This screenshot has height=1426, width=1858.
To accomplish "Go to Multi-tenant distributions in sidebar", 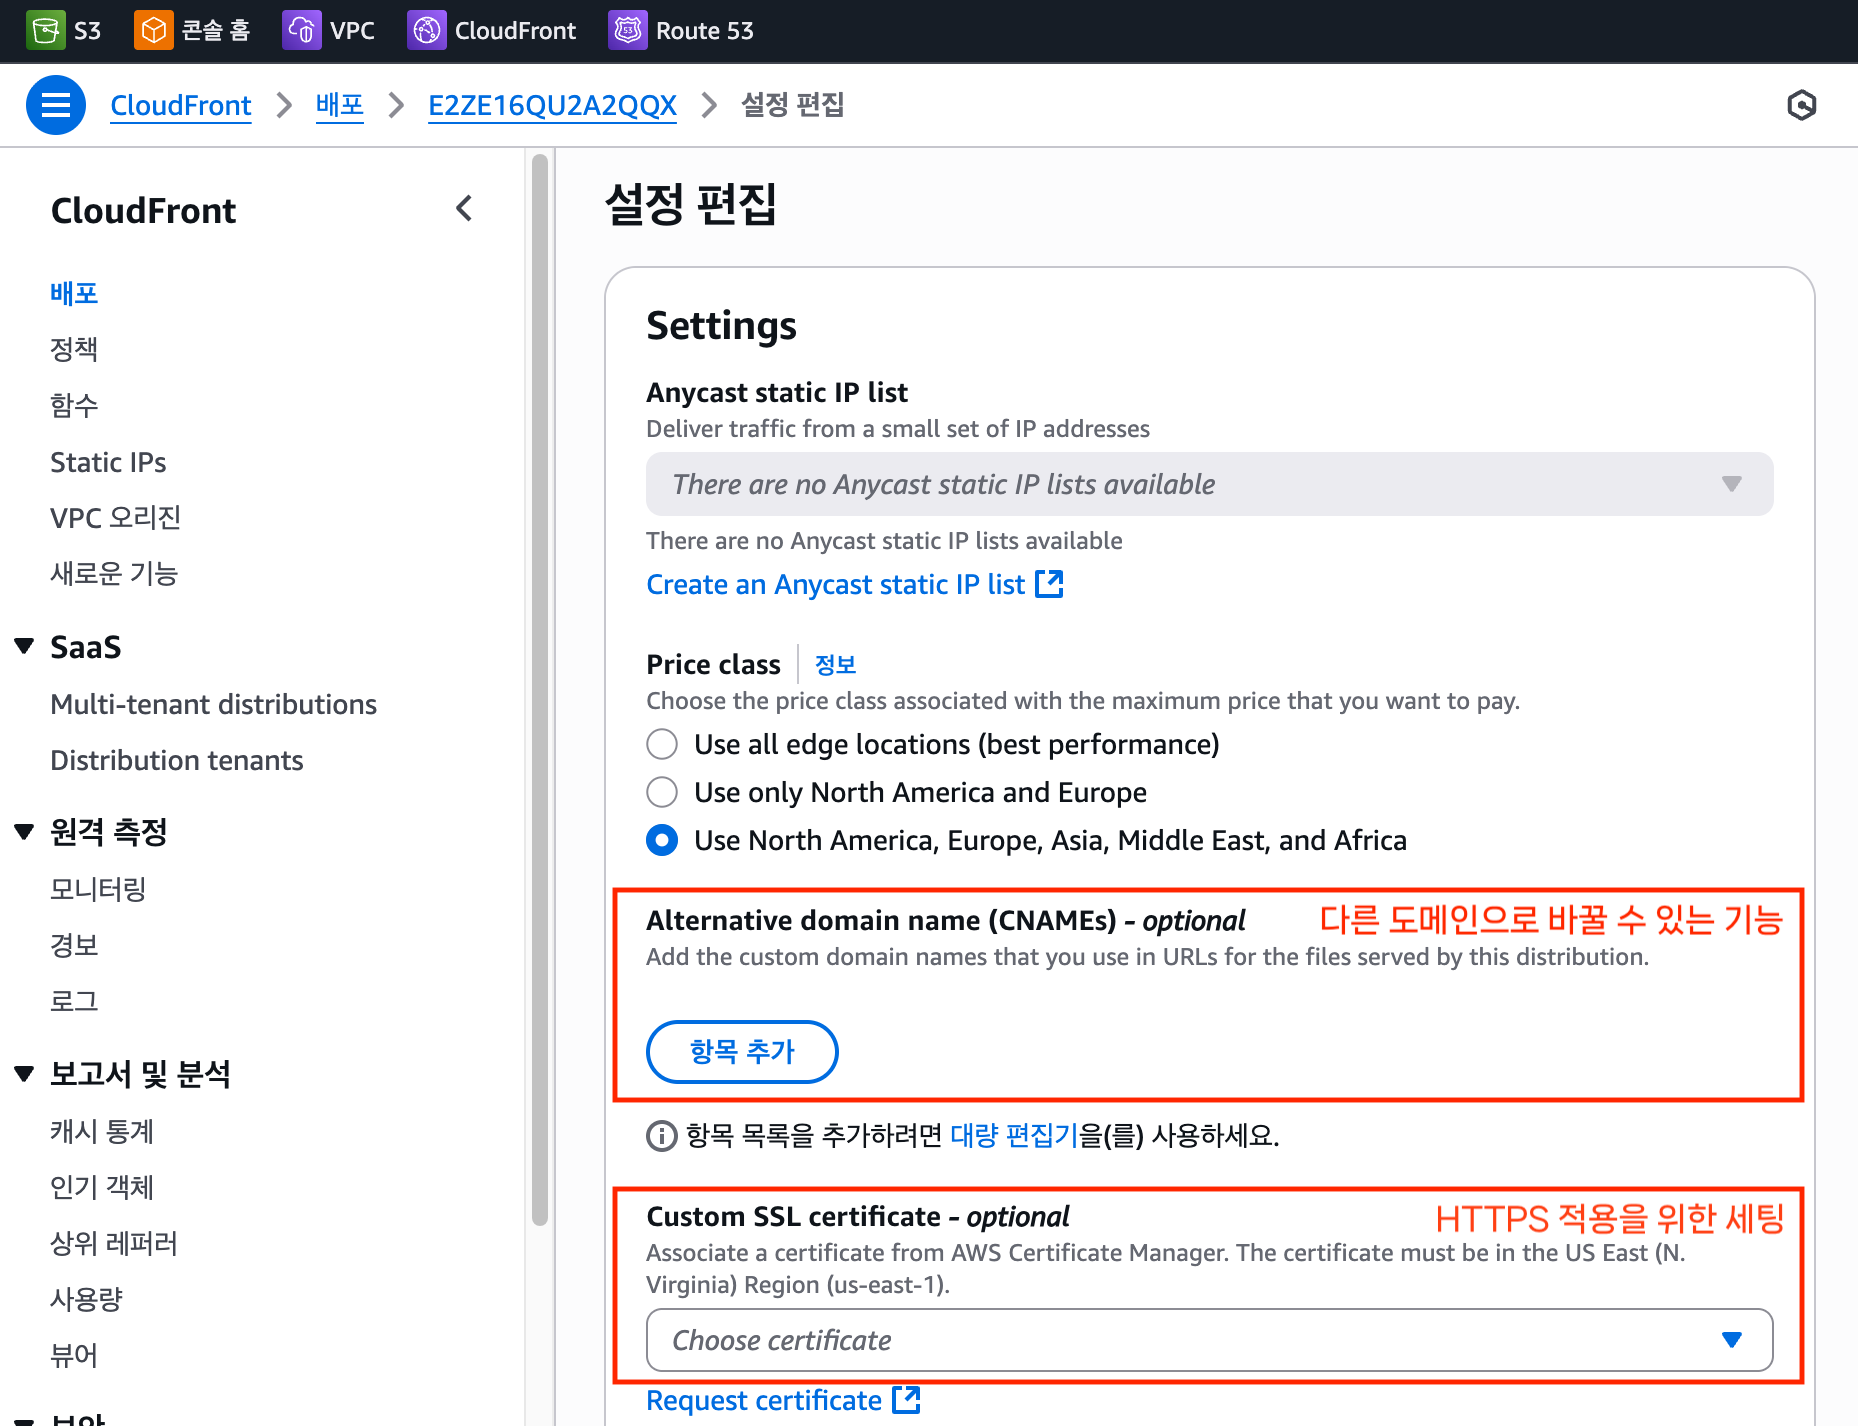I will [x=213, y=704].
